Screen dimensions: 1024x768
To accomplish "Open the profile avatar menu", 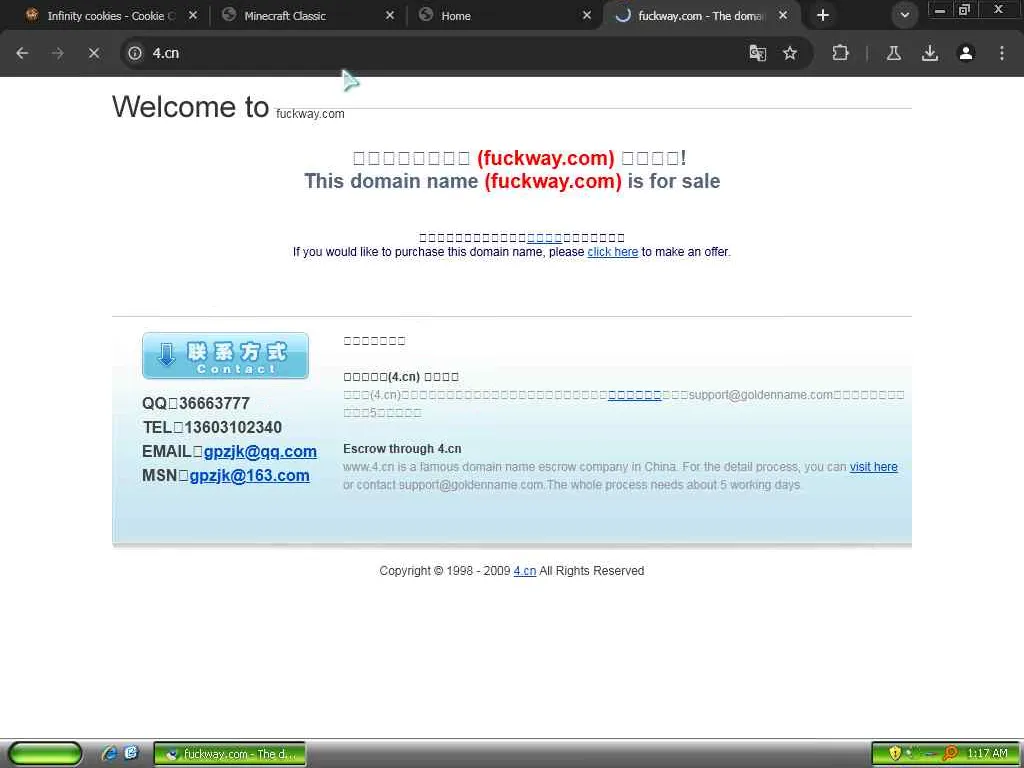I will click(x=966, y=53).
